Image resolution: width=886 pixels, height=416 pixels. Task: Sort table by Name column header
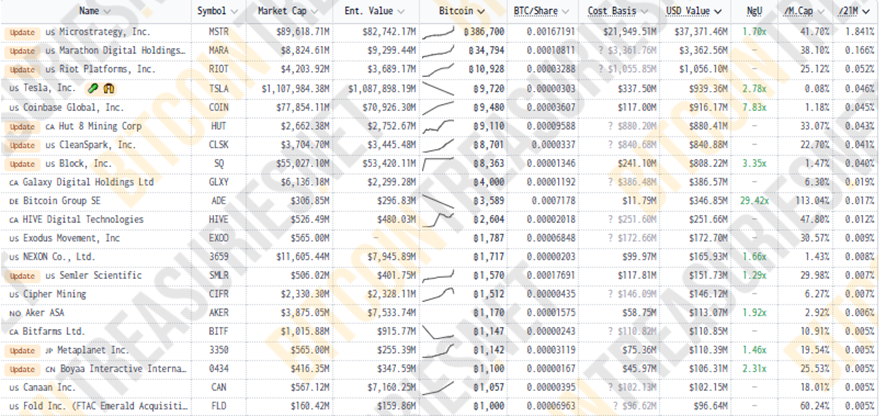click(x=95, y=11)
